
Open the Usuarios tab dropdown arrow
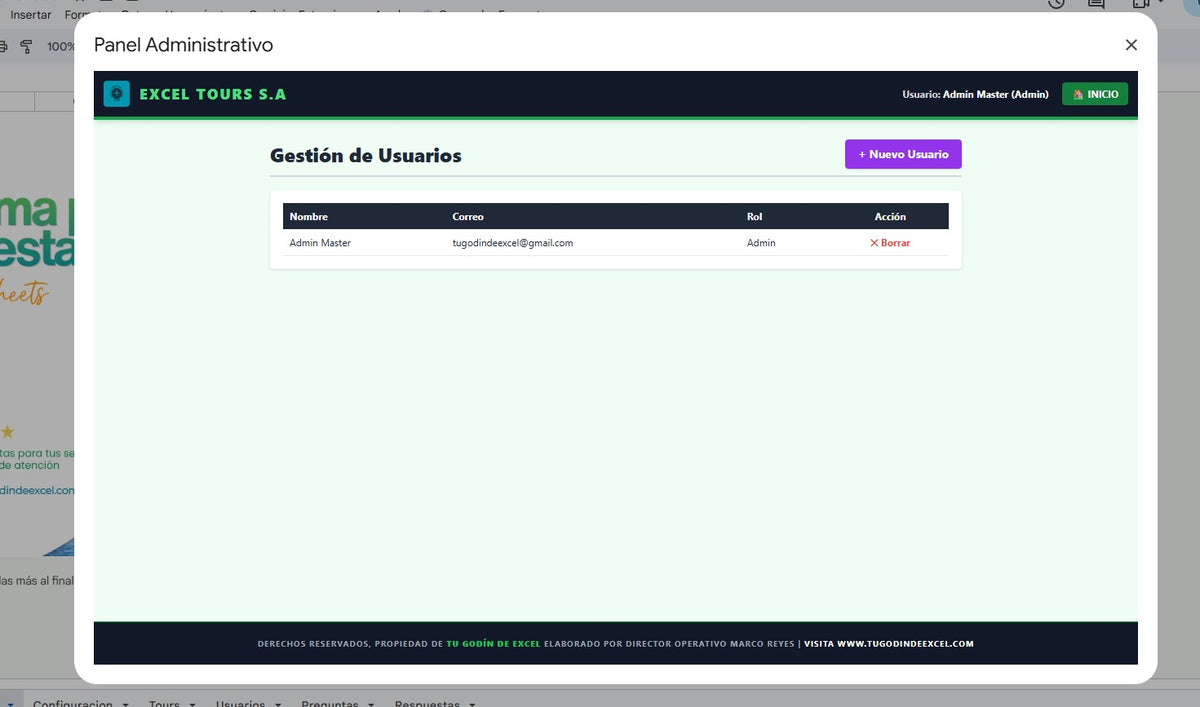[278, 704]
